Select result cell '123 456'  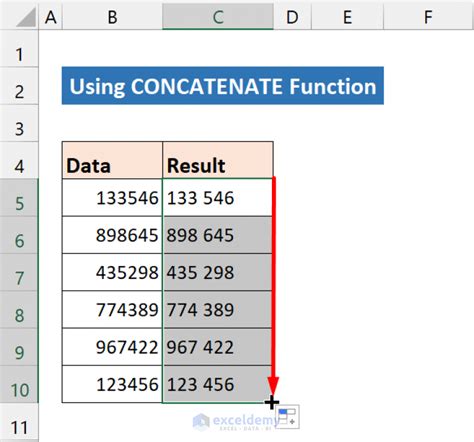218,384
